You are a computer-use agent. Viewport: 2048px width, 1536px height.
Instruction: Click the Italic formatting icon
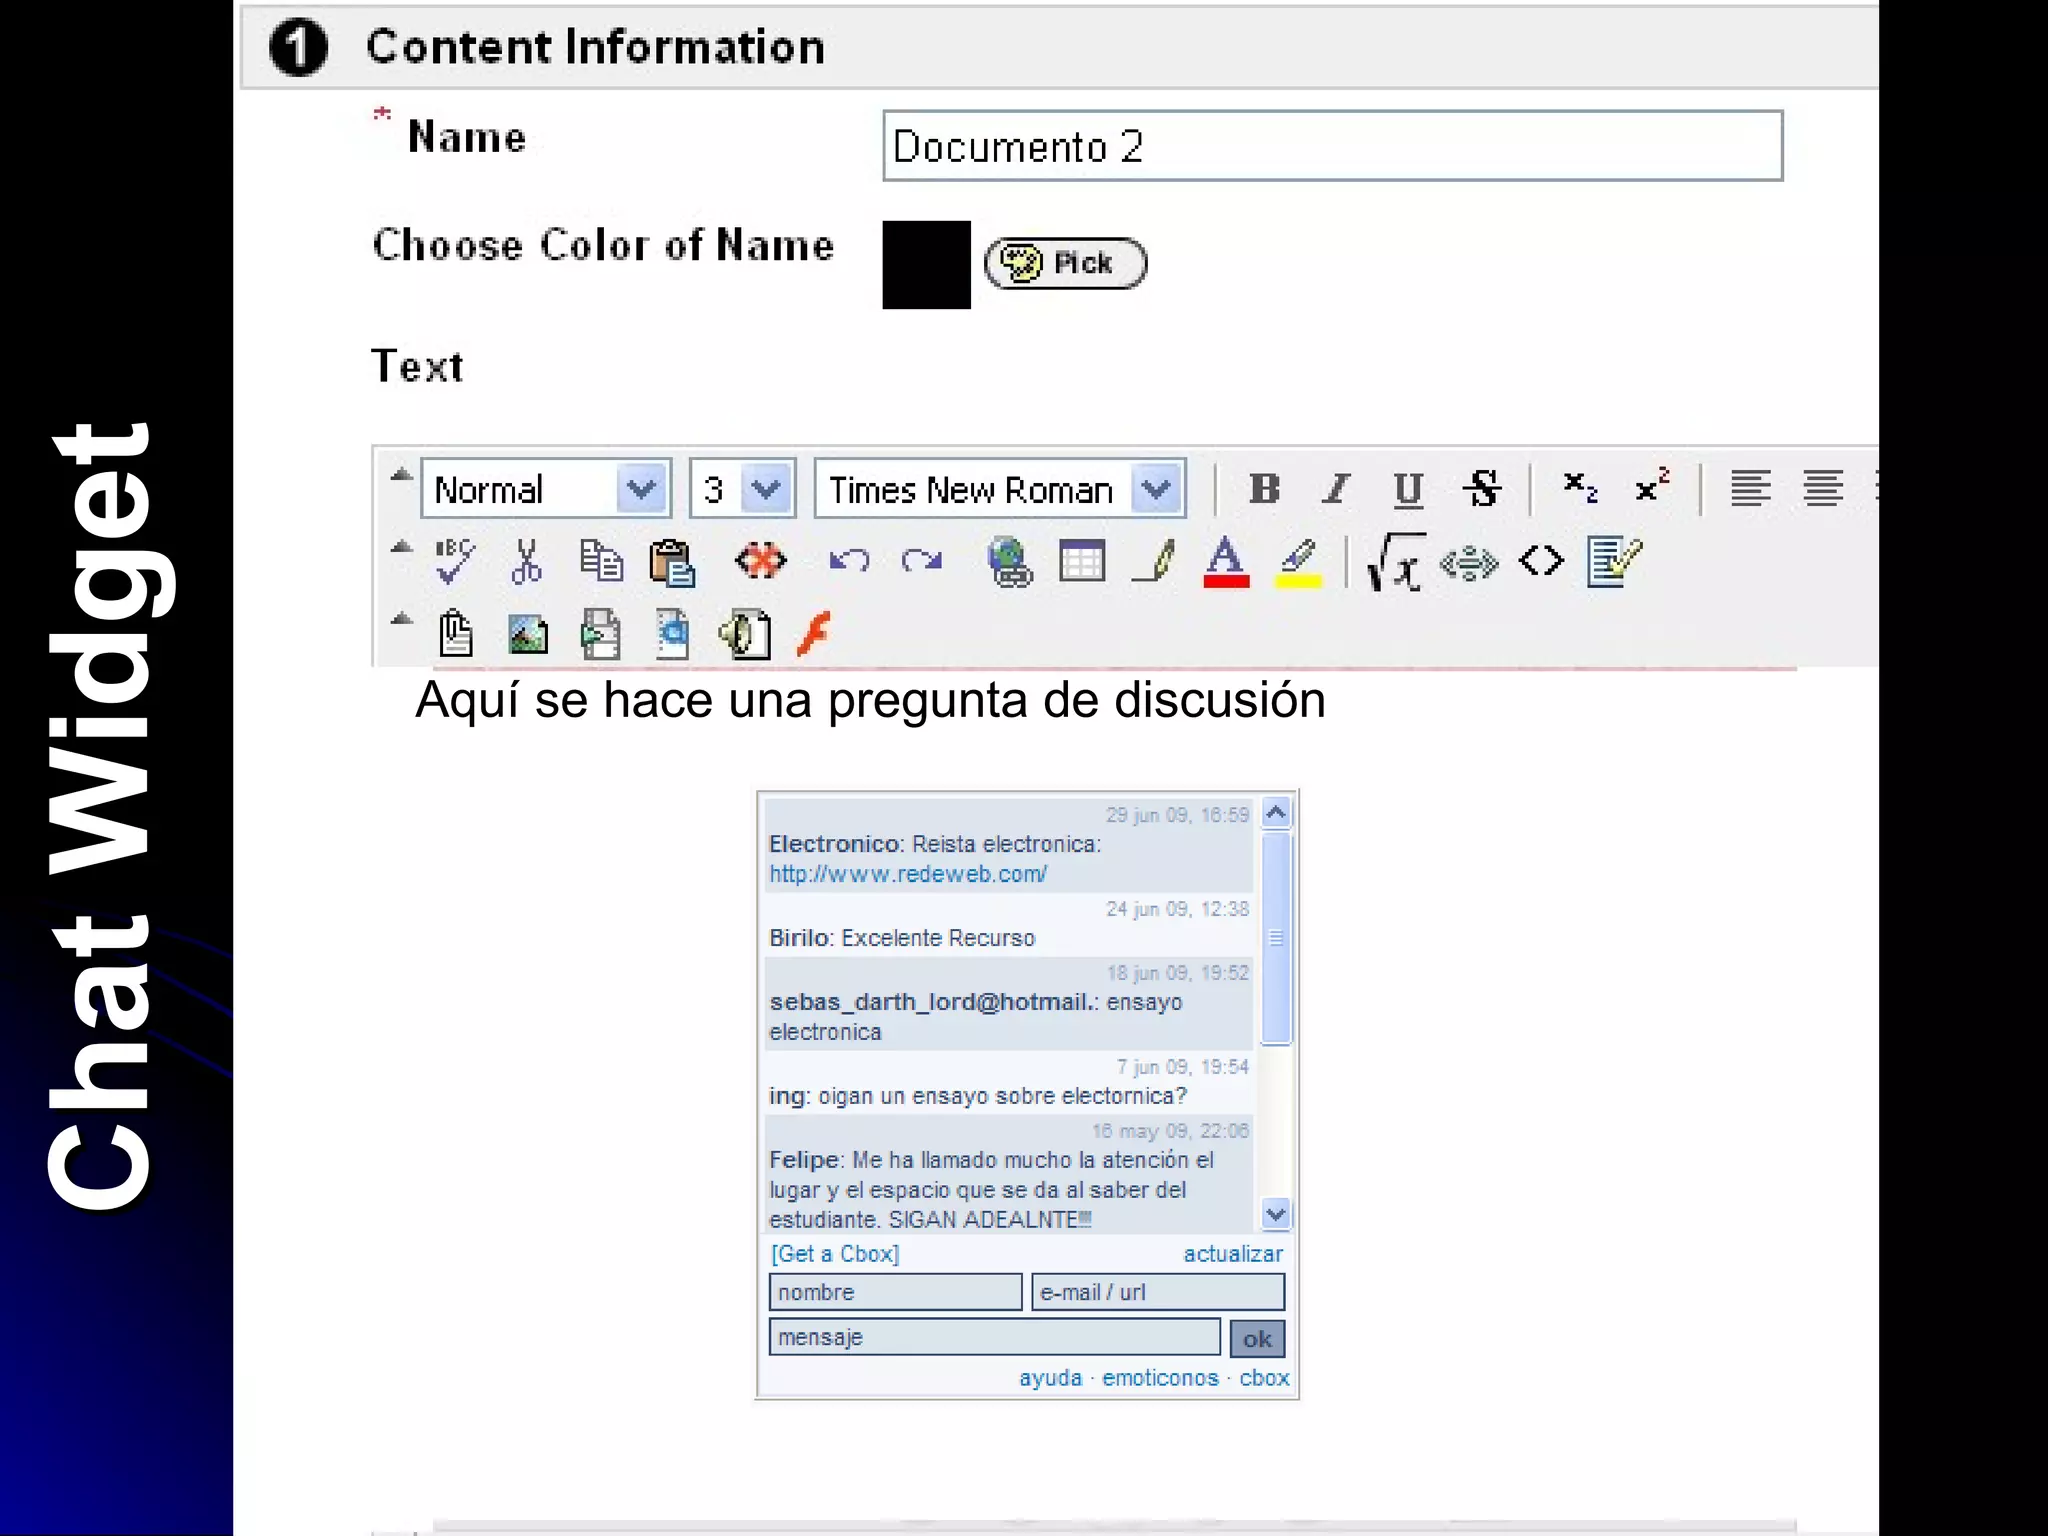(1336, 489)
